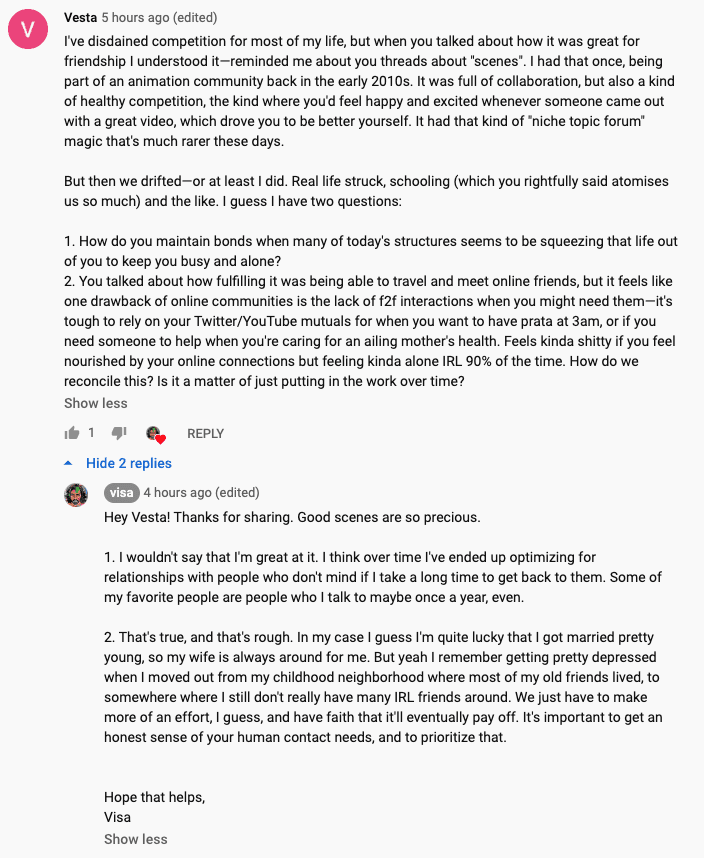
Task: Like Vesta's comment with thumbs-up
Action: (x=72, y=433)
